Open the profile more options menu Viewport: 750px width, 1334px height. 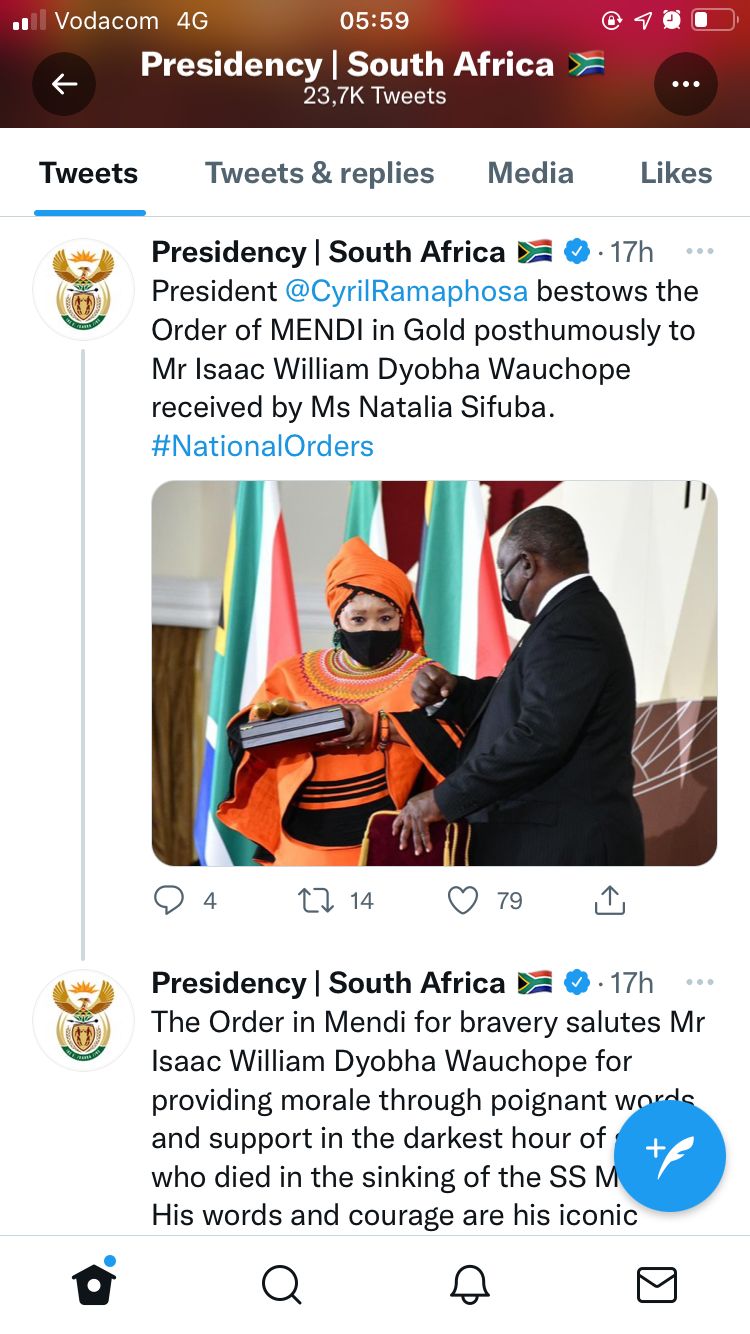click(685, 84)
